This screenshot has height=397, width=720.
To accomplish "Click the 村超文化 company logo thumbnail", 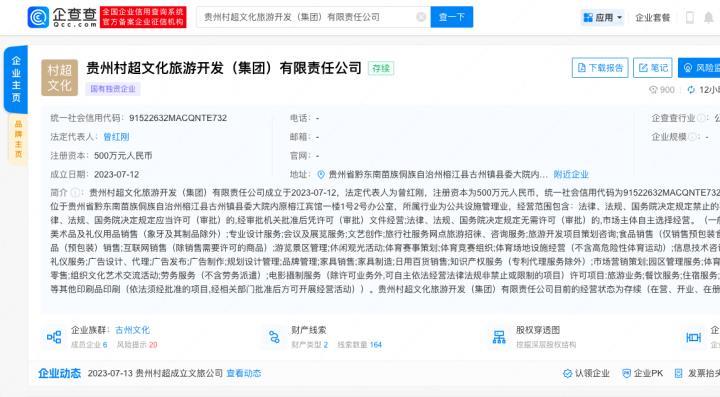I will point(60,78).
